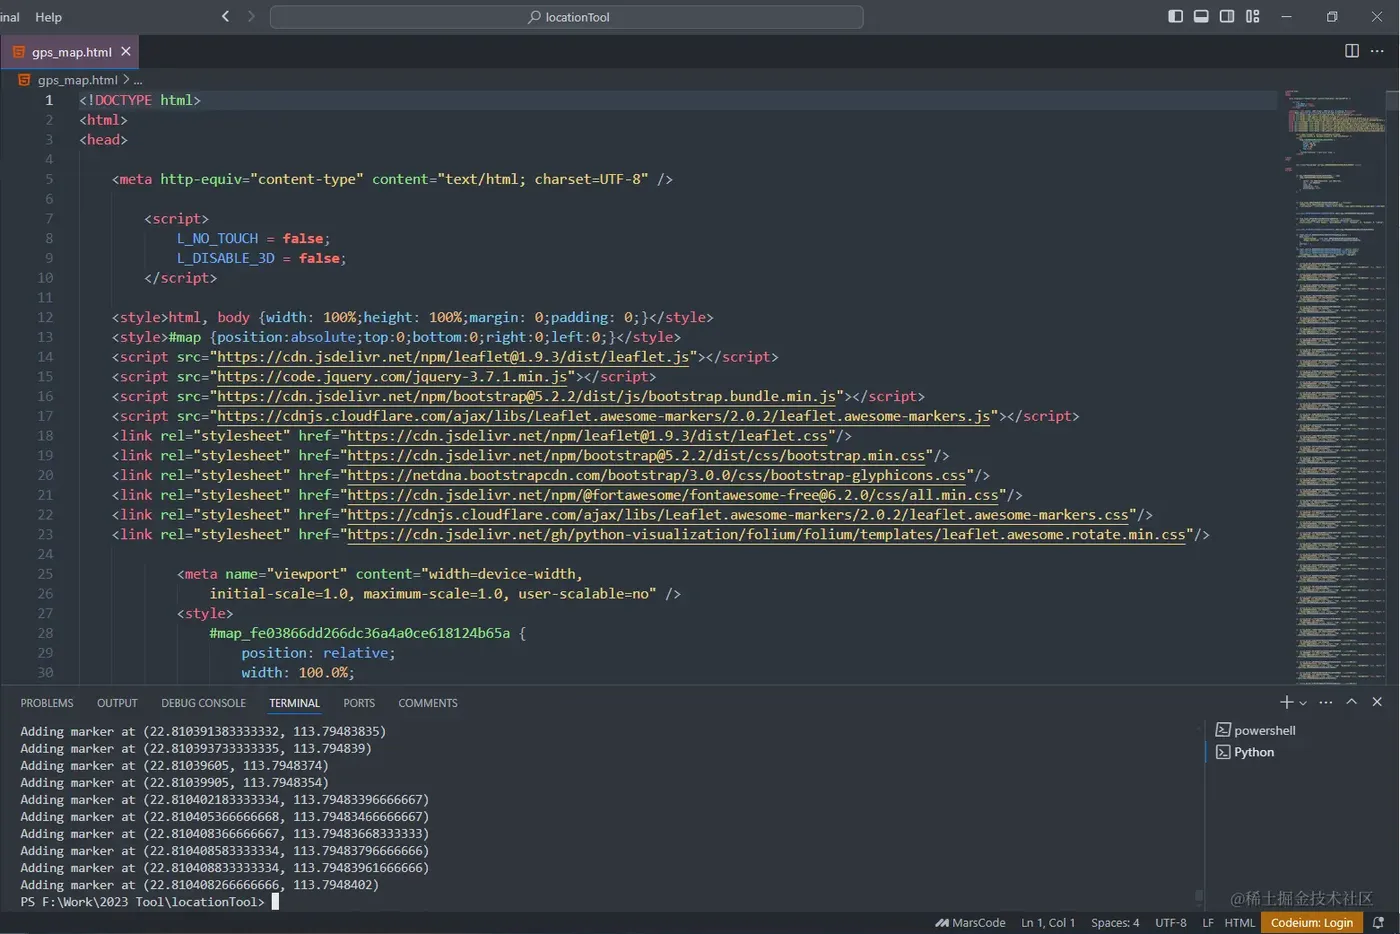Open the leaflet.js CDN link
The height and width of the screenshot is (934, 1400).
(x=453, y=357)
